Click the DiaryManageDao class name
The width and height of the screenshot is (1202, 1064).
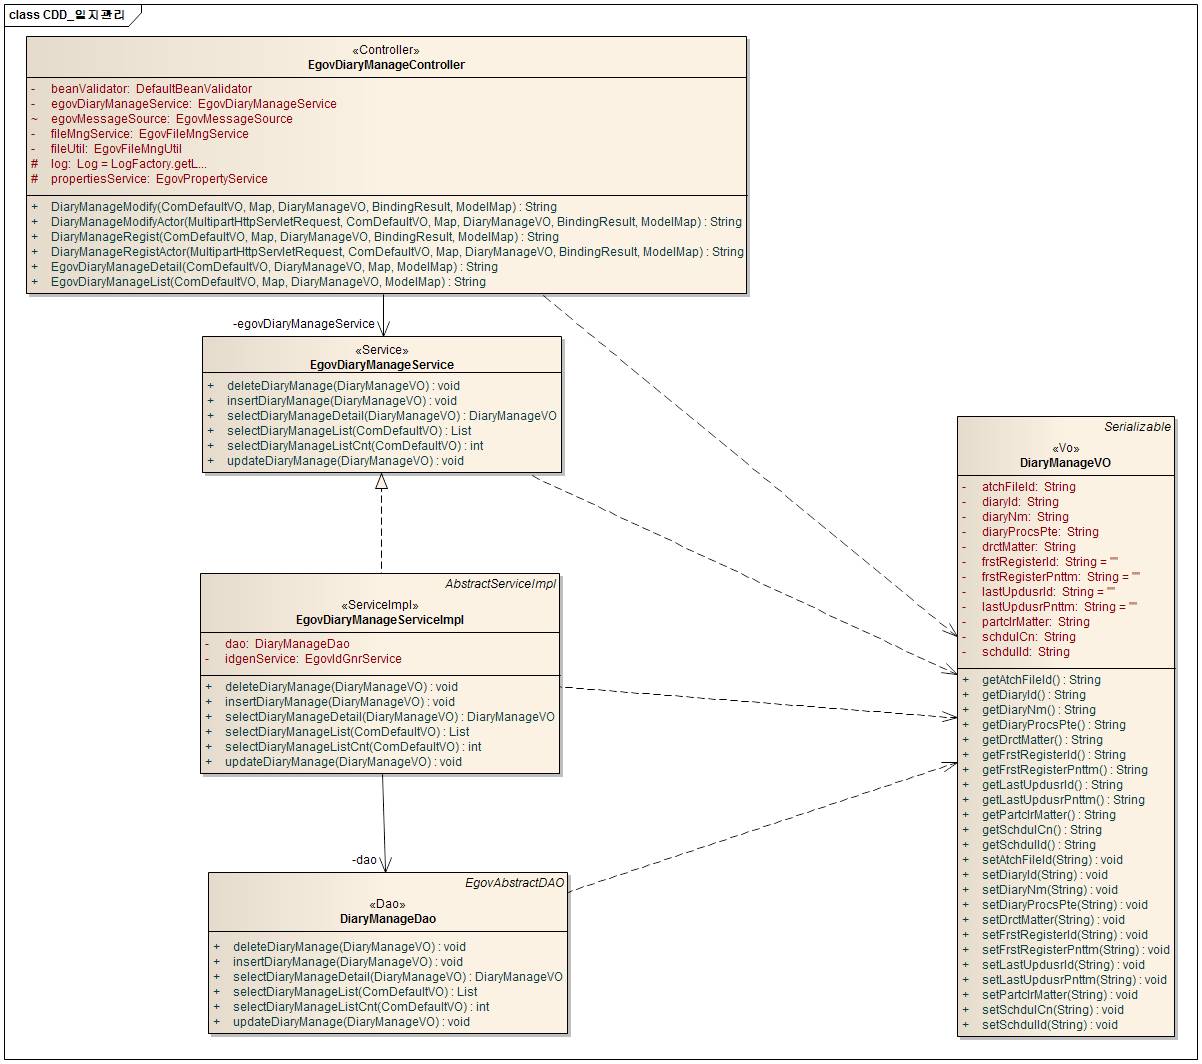point(387,918)
